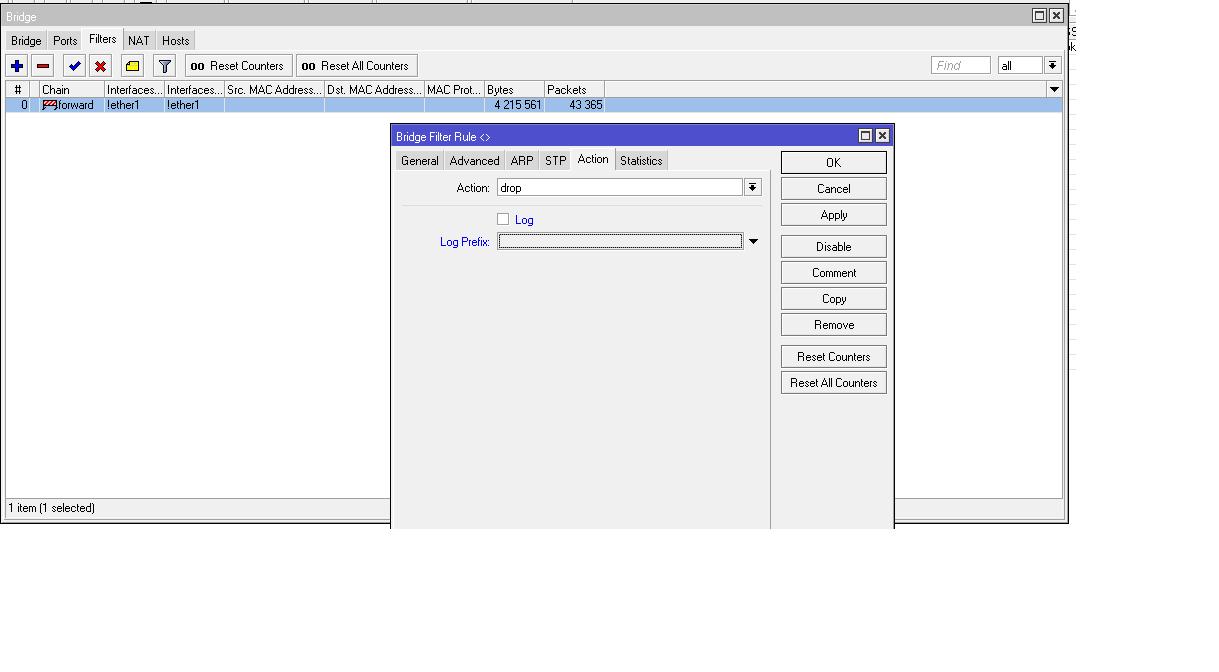Enable the Log checkbox
The width and height of the screenshot is (1219, 672).
(x=503, y=219)
